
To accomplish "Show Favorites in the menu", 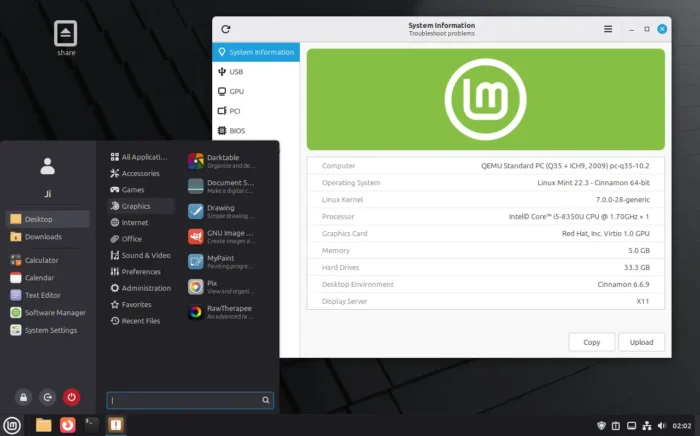I will click(x=141, y=304).
